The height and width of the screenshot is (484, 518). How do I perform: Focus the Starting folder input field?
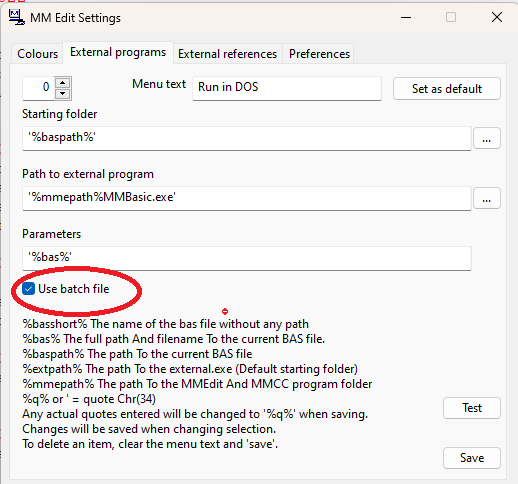(x=247, y=138)
